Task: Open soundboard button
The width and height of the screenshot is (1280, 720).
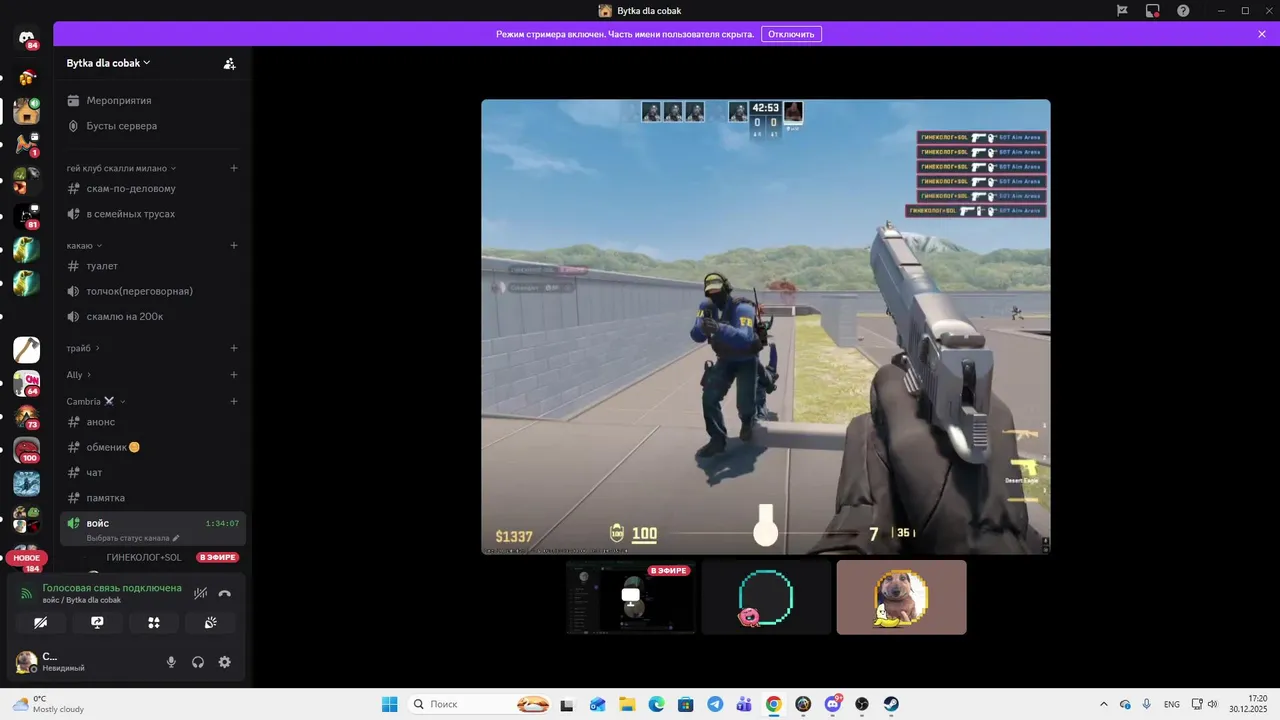Action: pos(210,622)
